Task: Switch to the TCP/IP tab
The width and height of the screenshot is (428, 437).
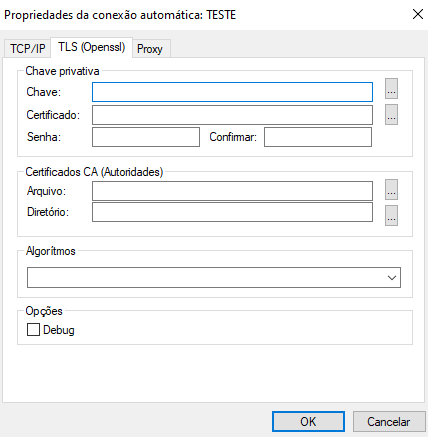Action: (x=27, y=49)
